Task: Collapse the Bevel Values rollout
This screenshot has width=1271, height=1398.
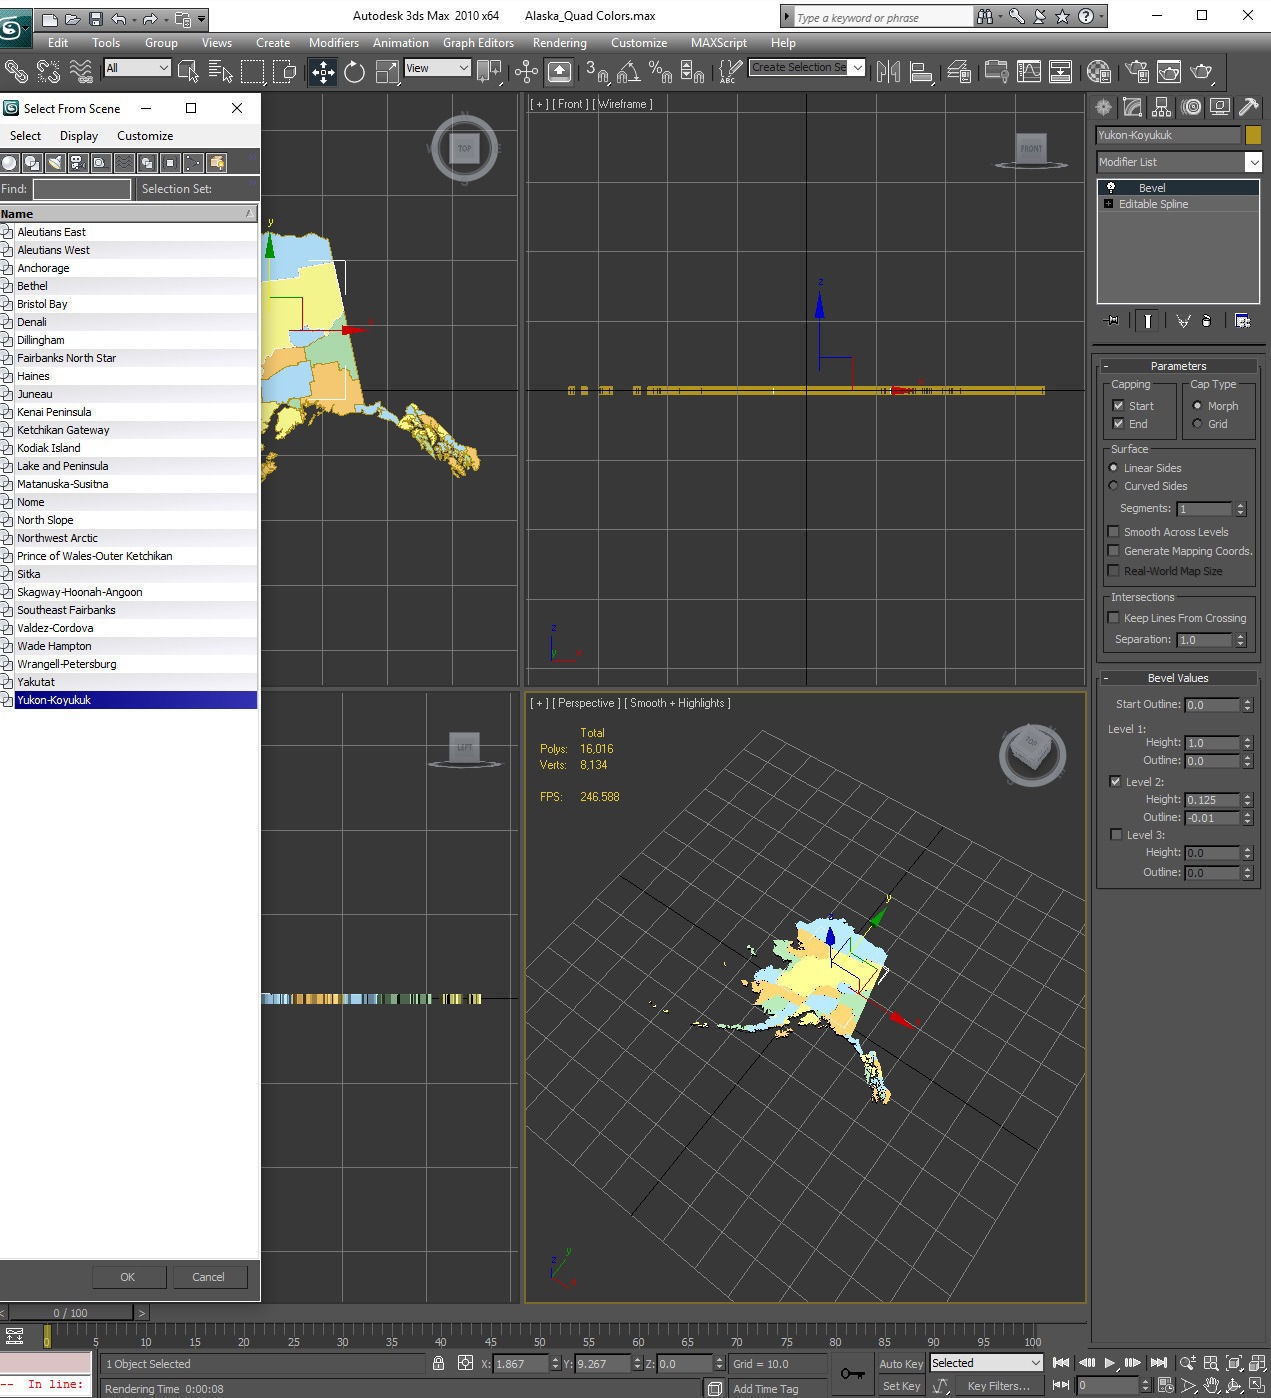Action: tap(1178, 678)
